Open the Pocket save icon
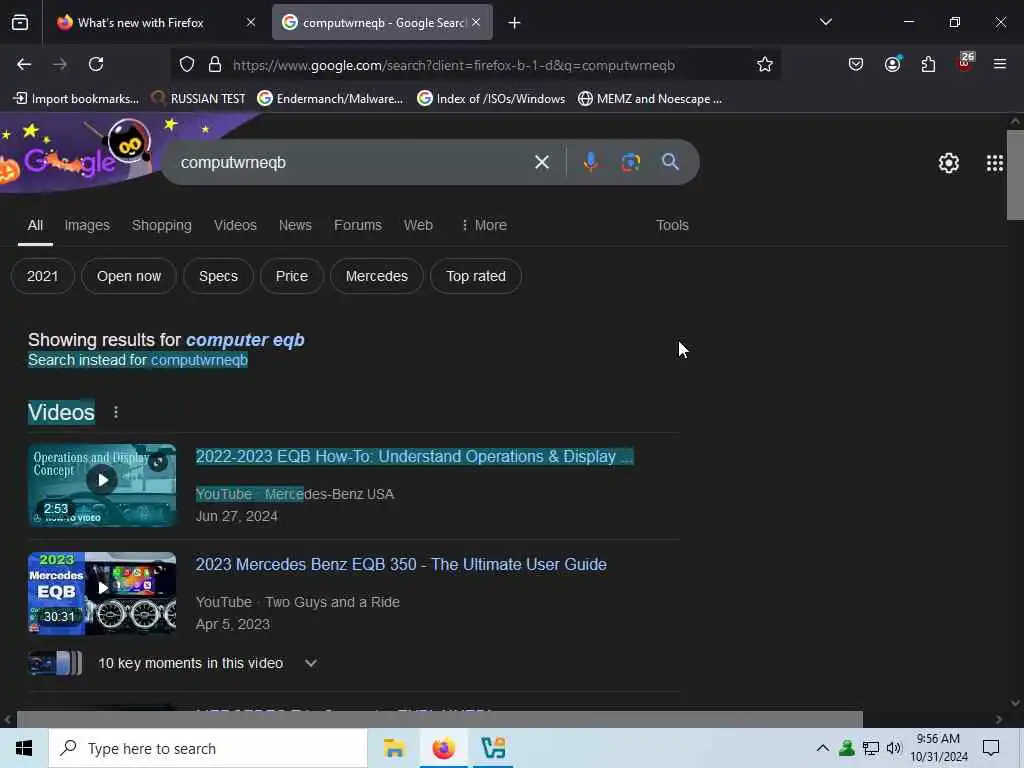The width and height of the screenshot is (1024, 768). point(856,64)
